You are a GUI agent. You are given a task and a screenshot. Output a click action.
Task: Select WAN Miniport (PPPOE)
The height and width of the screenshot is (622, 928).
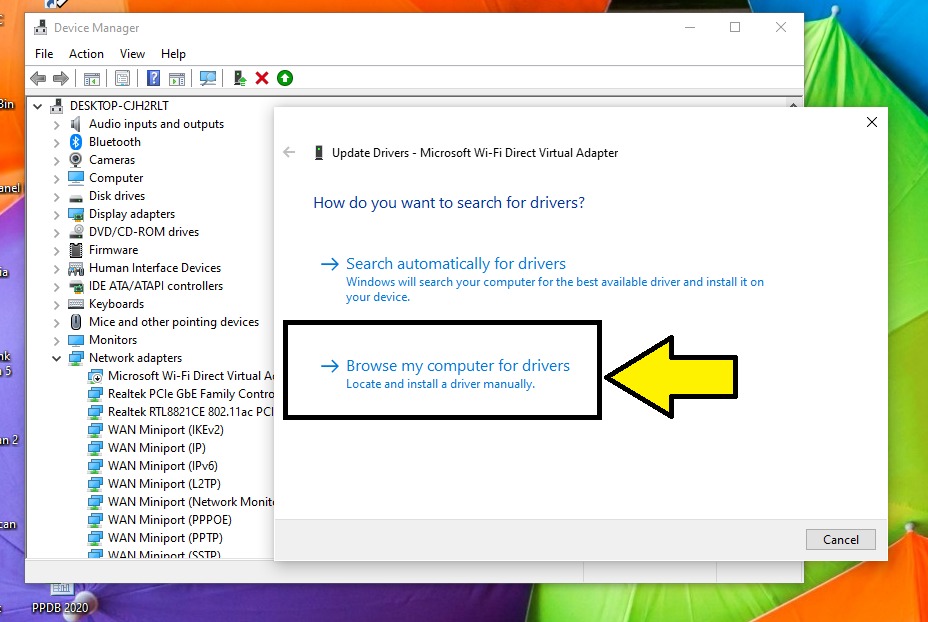170,520
